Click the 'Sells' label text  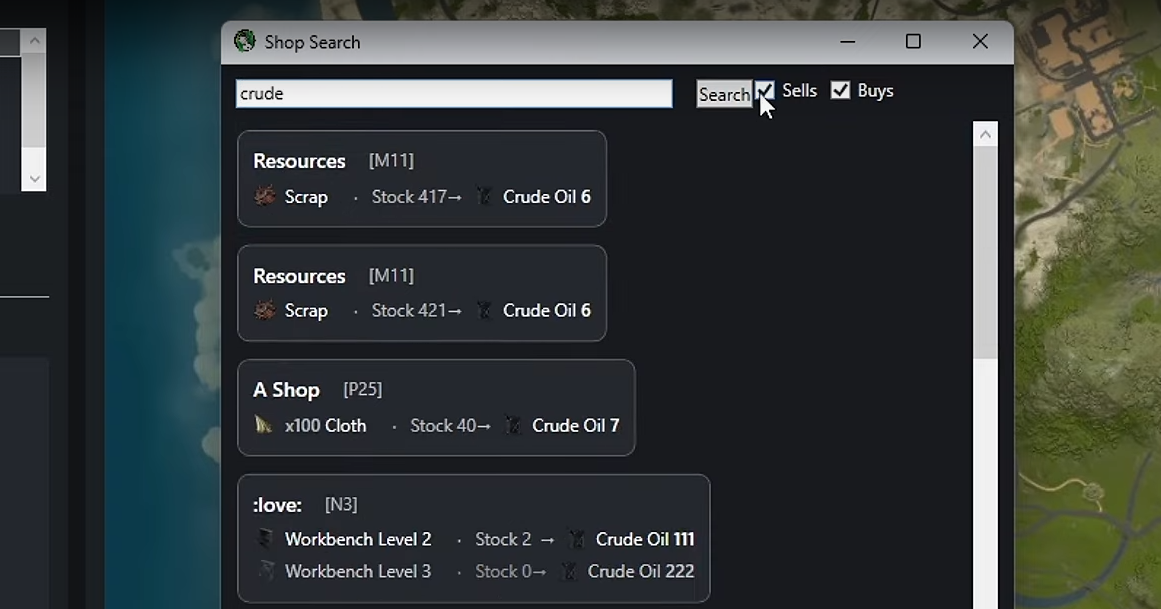click(800, 90)
